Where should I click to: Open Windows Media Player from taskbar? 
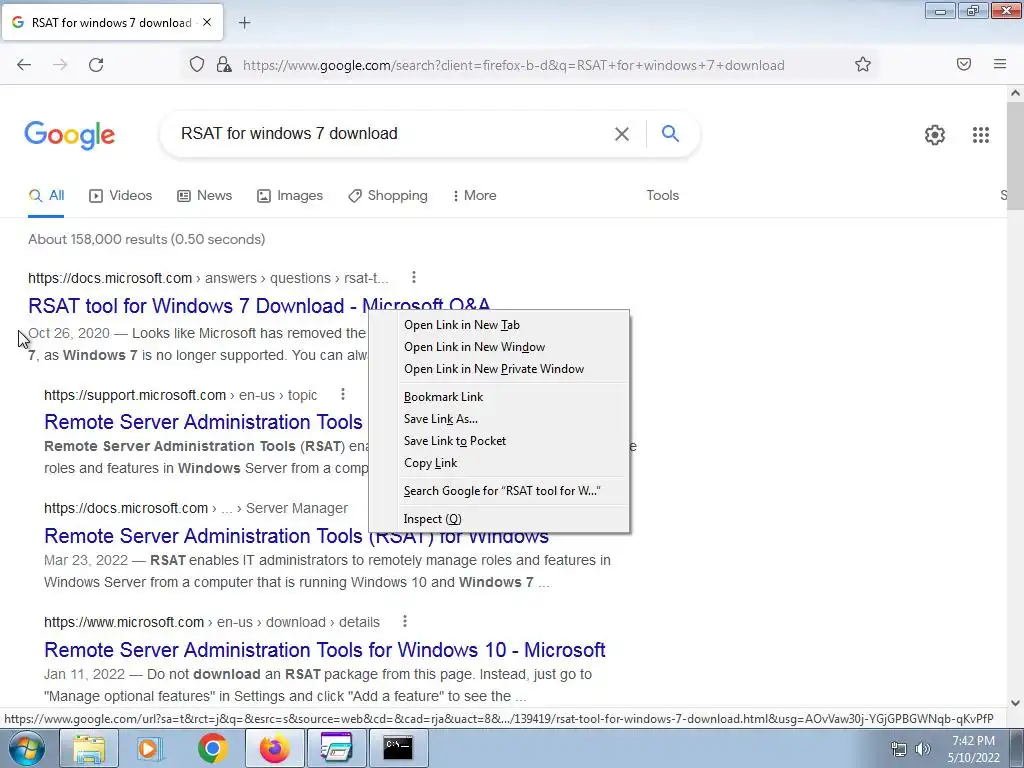(x=150, y=748)
